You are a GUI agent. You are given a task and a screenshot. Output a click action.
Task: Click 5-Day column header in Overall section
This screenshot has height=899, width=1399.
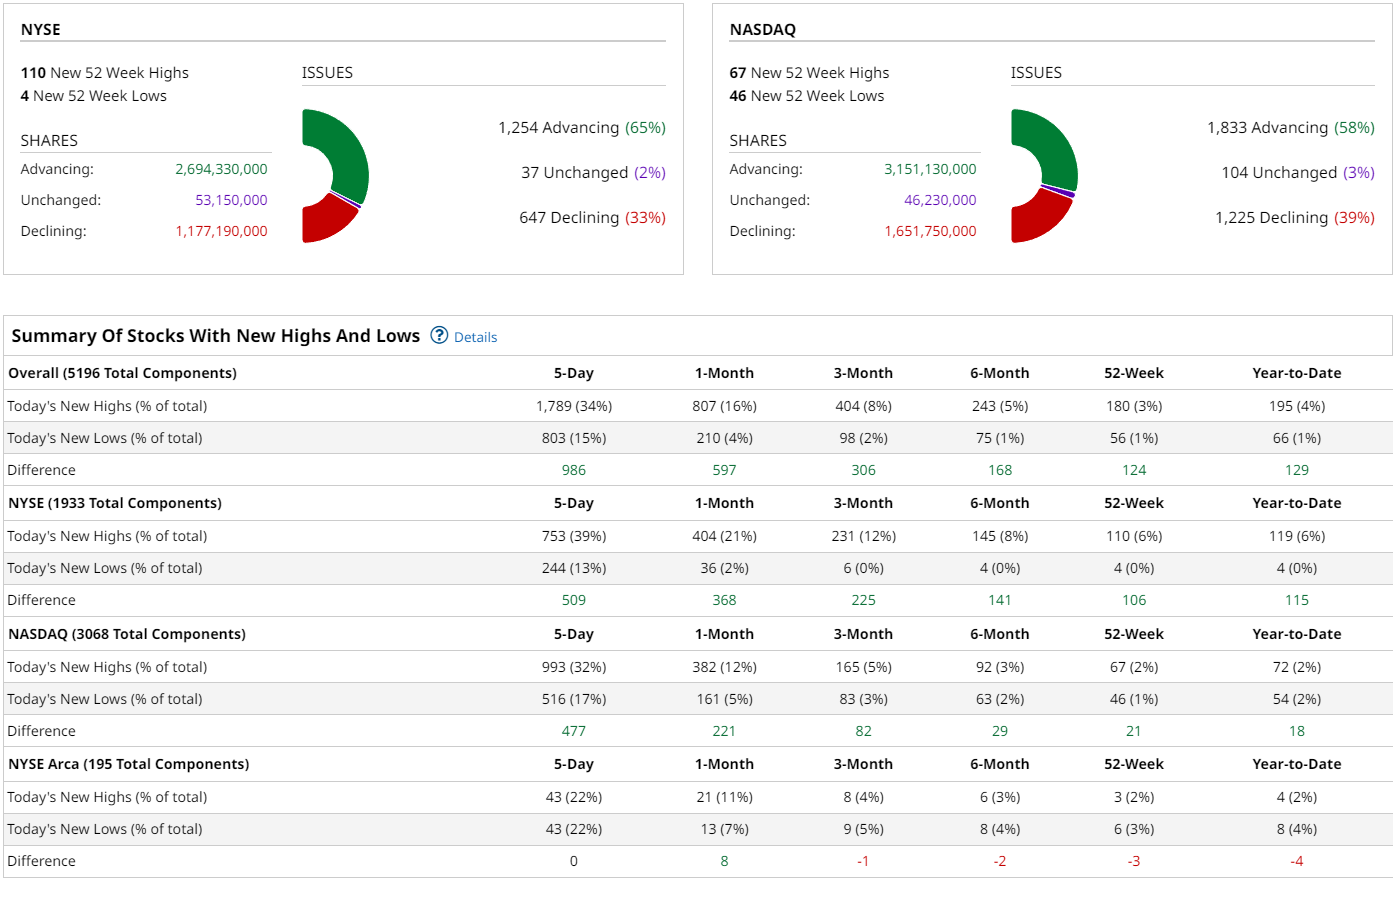[574, 373]
